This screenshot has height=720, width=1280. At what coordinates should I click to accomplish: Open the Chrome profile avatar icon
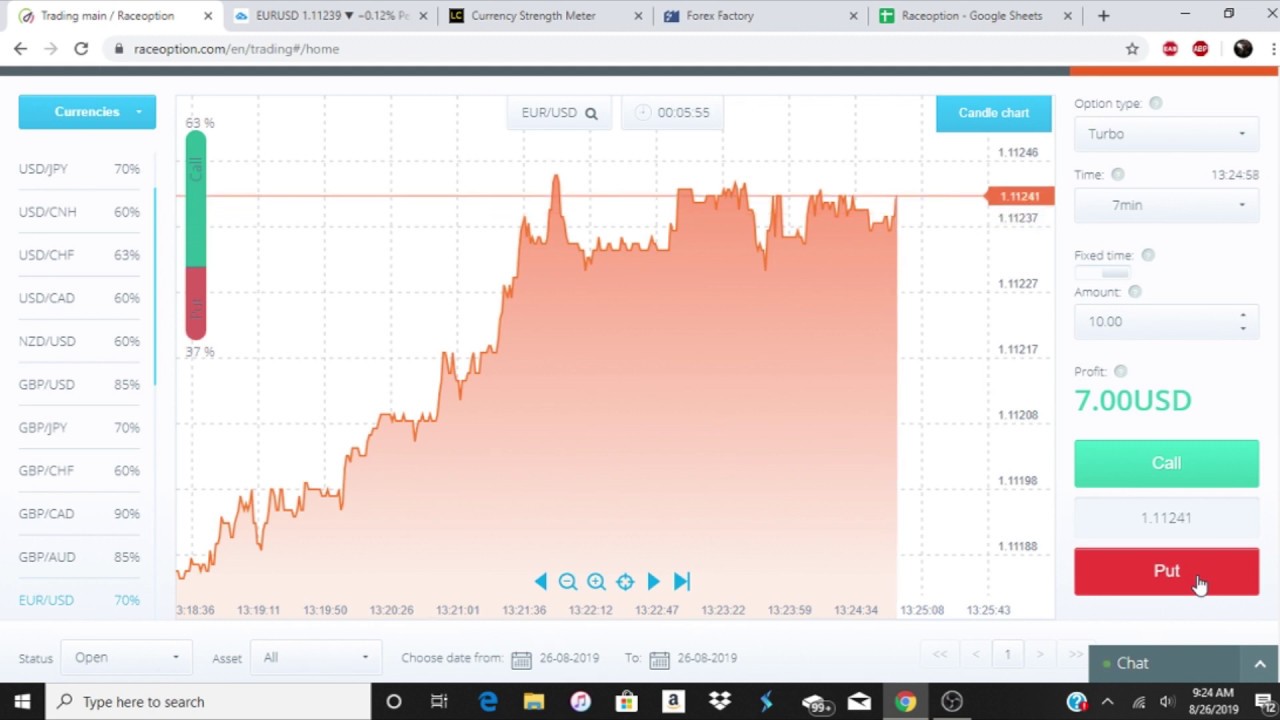1243,48
